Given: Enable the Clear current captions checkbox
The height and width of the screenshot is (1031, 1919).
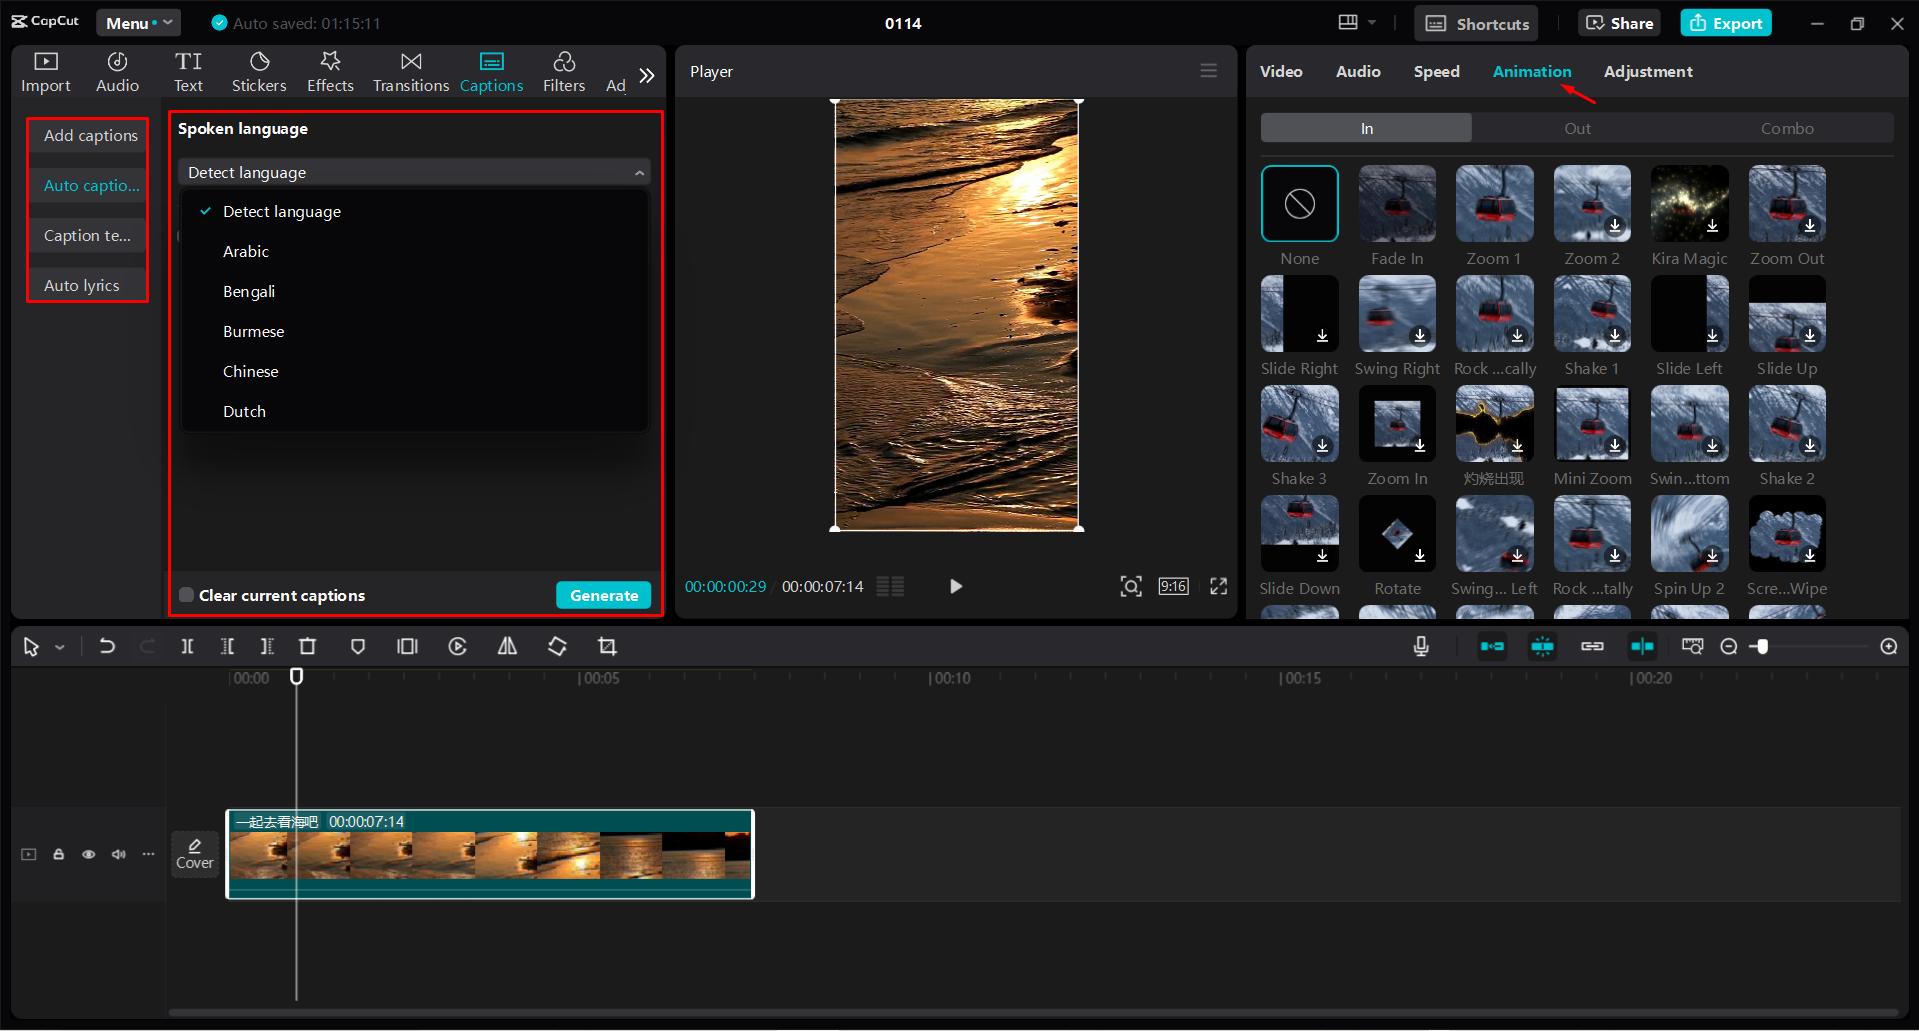Looking at the screenshot, I should click(186, 594).
